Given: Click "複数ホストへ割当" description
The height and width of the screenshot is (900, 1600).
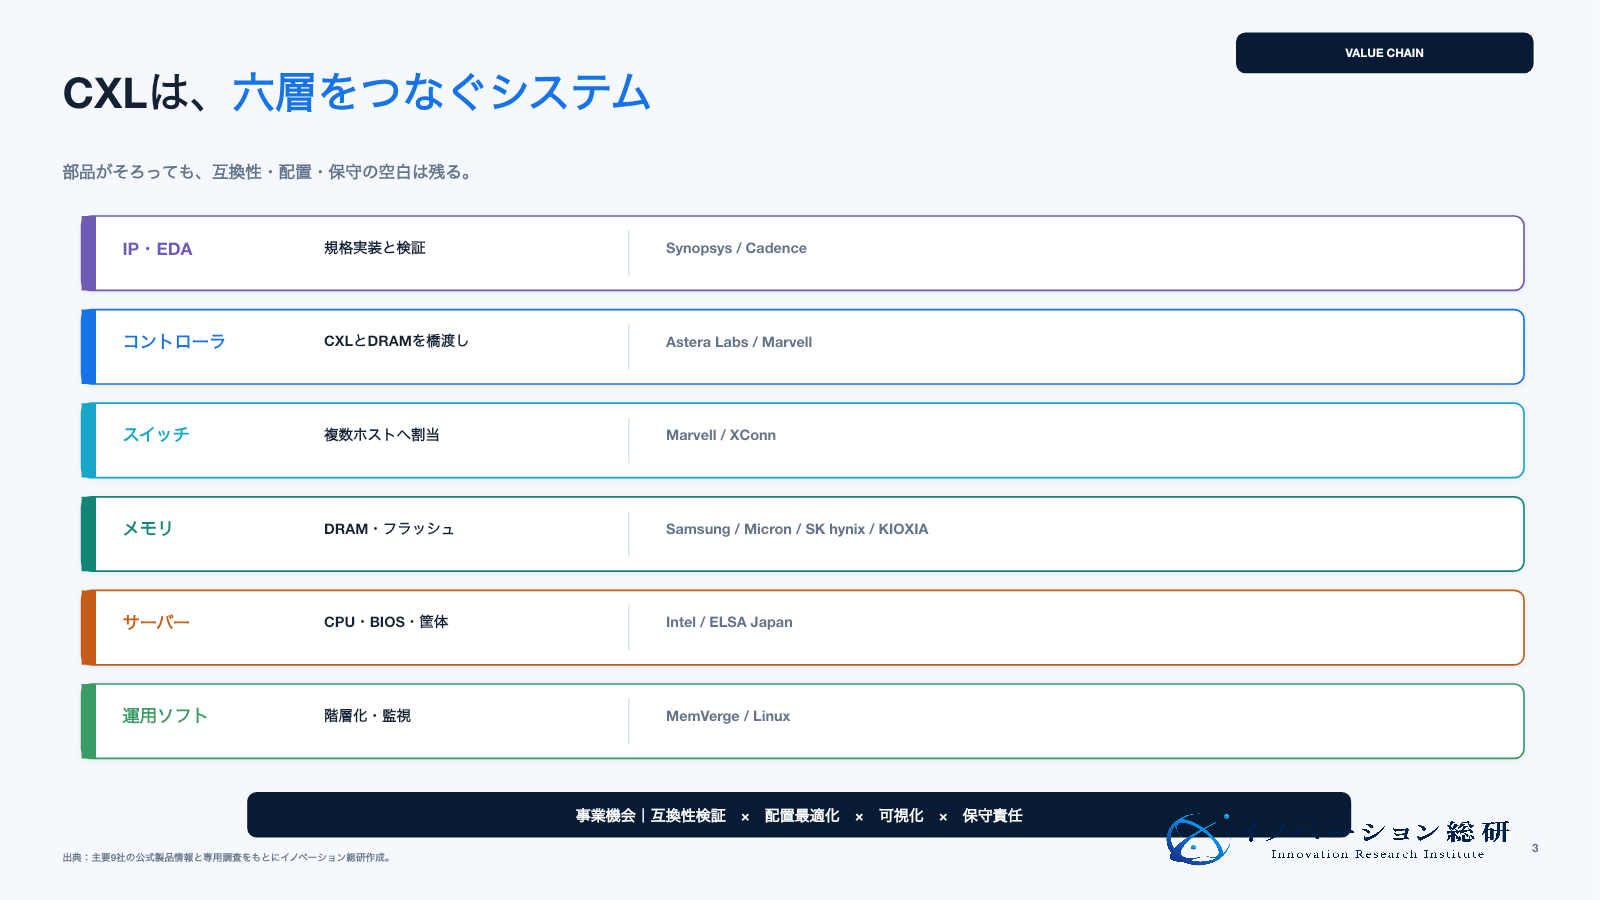Looking at the screenshot, I should (382, 435).
